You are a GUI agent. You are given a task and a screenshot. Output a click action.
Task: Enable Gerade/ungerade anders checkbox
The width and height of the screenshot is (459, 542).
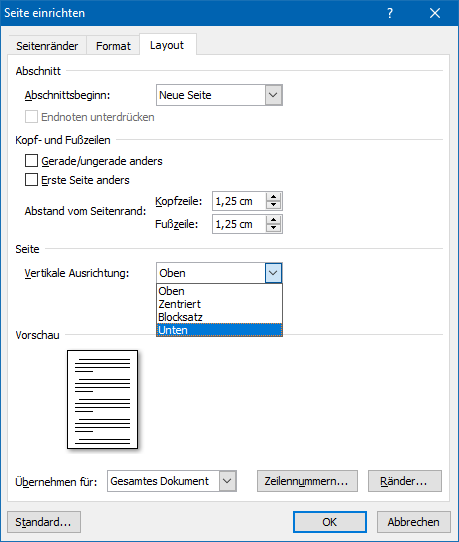(31, 161)
